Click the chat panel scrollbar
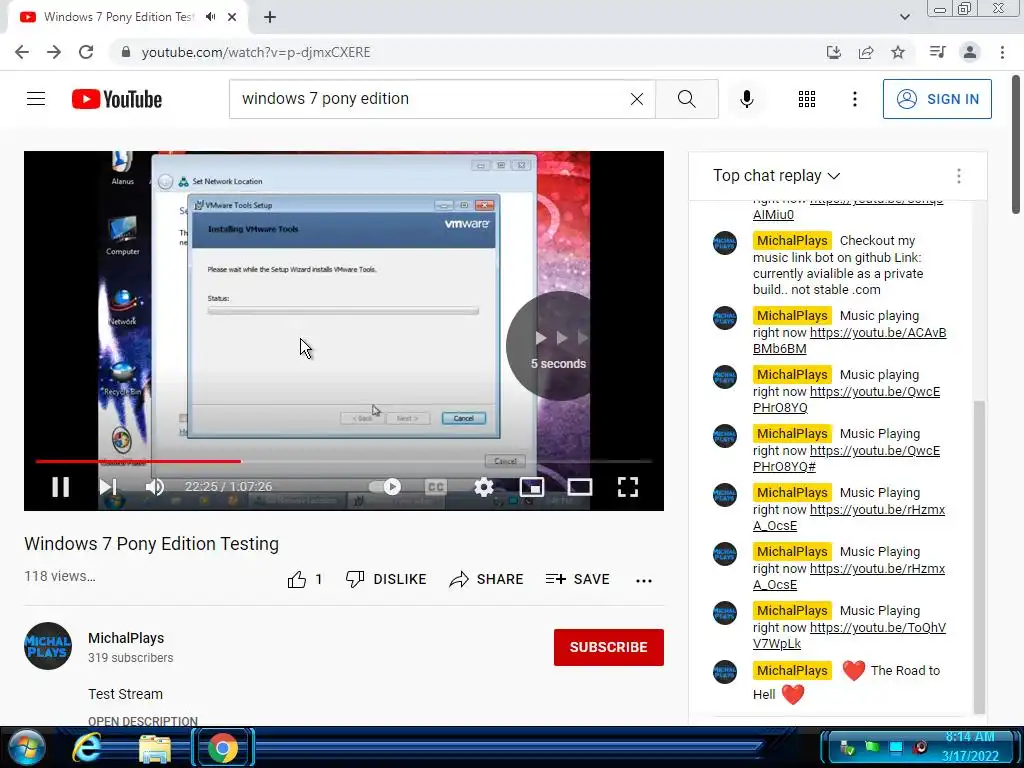The height and width of the screenshot is (768, 1024). pos(979,557)
